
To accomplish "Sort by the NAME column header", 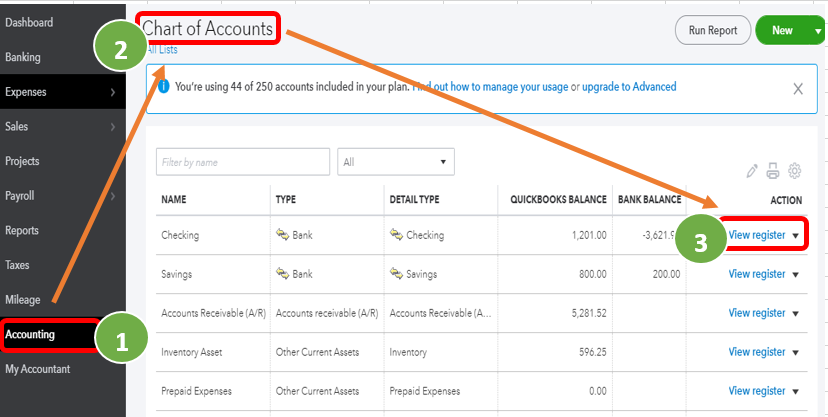I will tap(174, 200).
